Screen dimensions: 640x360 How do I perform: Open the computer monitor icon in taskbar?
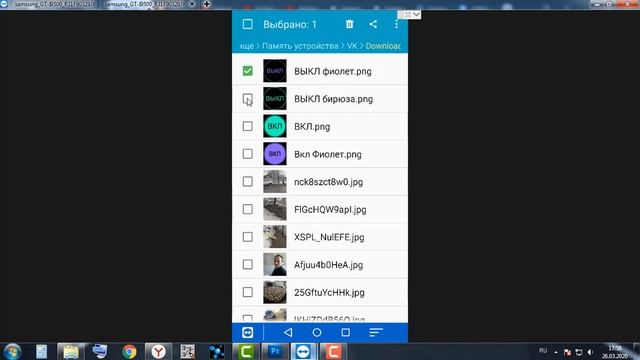pyautogui.click(x=100, y=351)
